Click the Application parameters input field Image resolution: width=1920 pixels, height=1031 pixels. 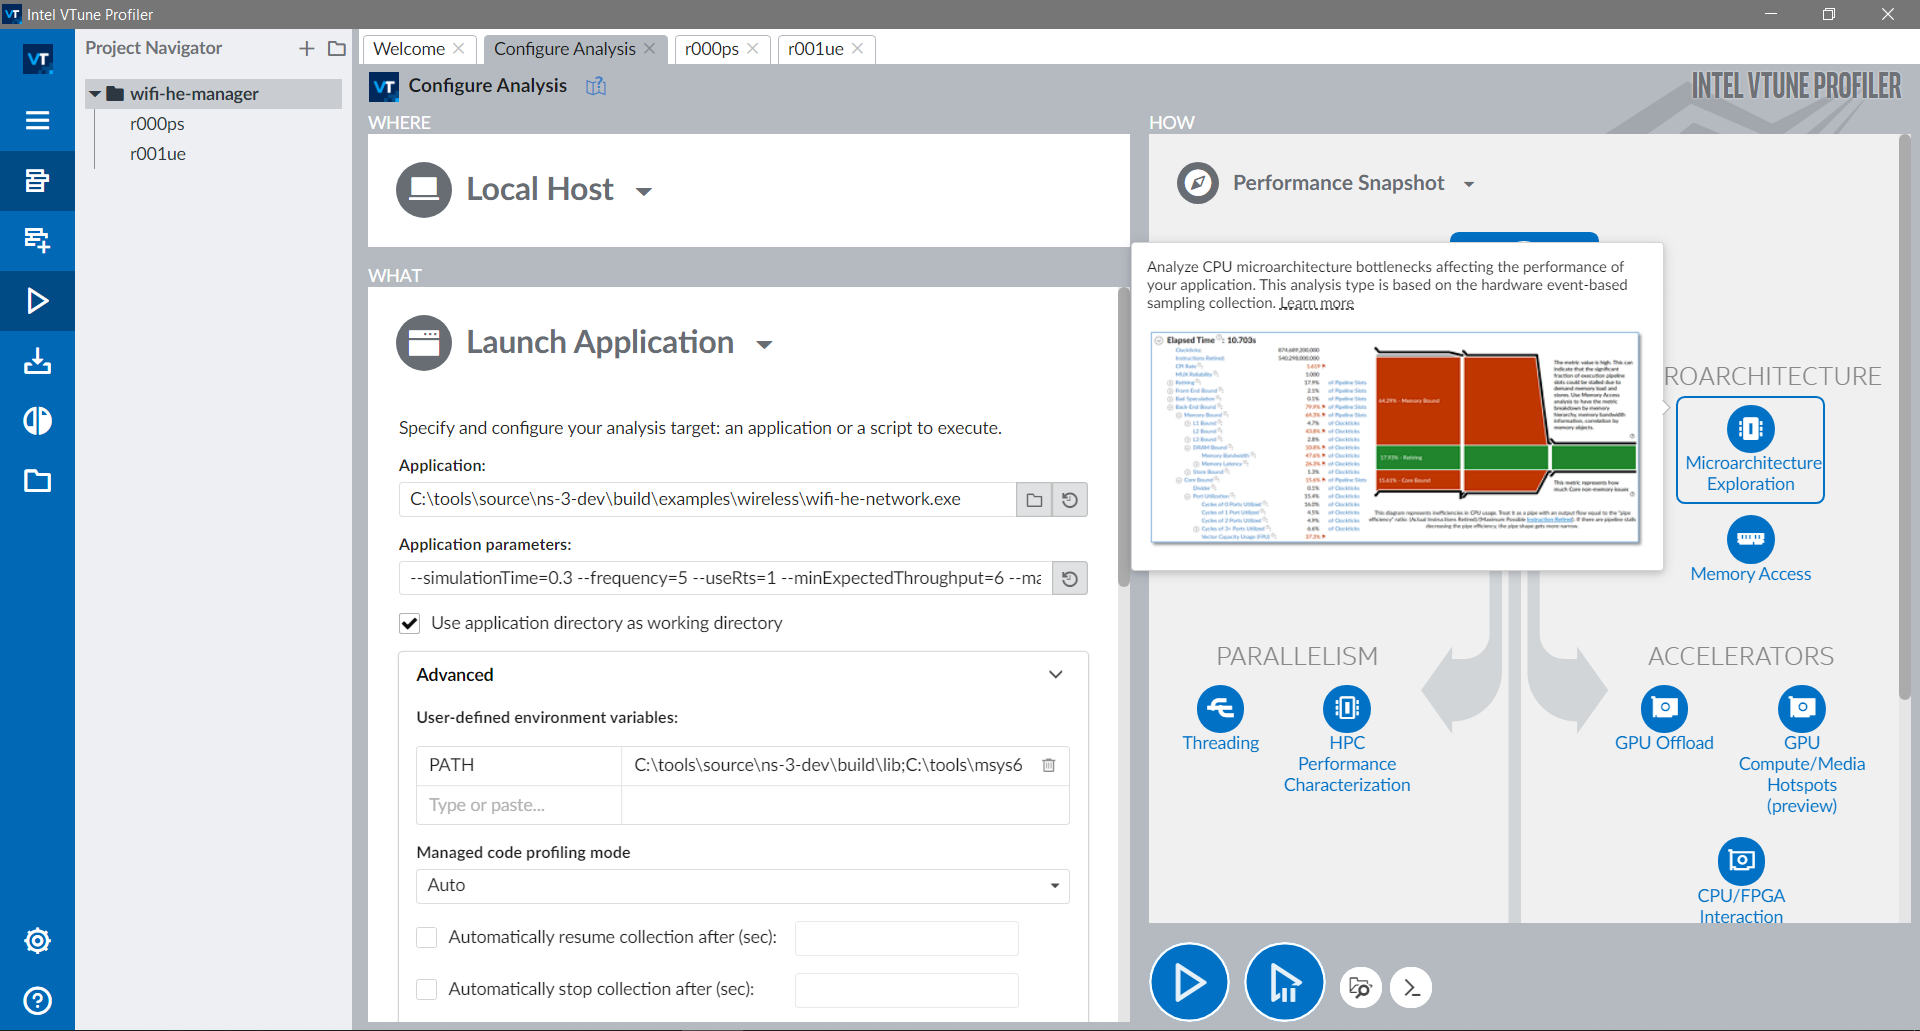725,579
